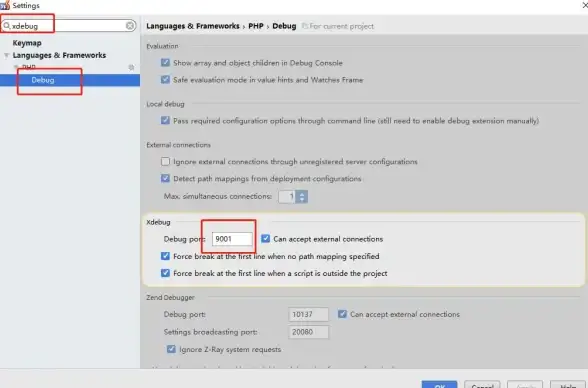Clear the xdebug search text icon
The width and height of the screenshot is (588, 388).
point(130,25)
